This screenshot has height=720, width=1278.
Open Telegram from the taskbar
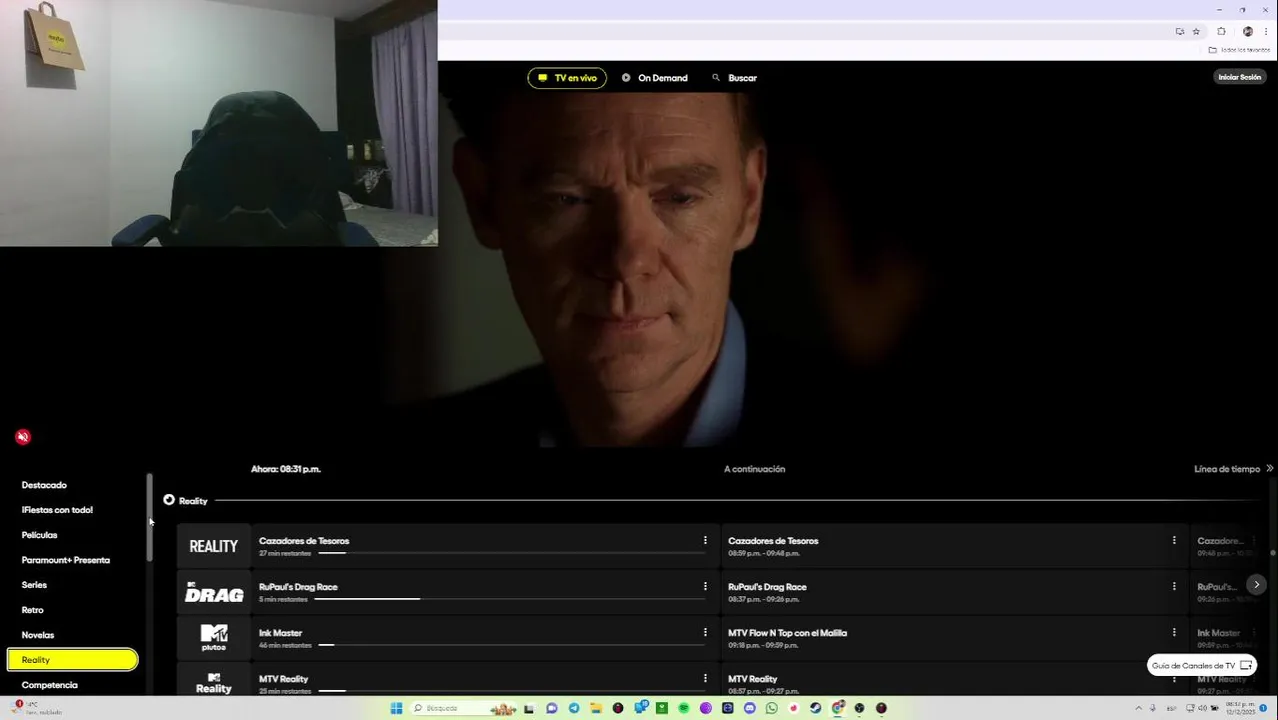[x=574, y=708]
